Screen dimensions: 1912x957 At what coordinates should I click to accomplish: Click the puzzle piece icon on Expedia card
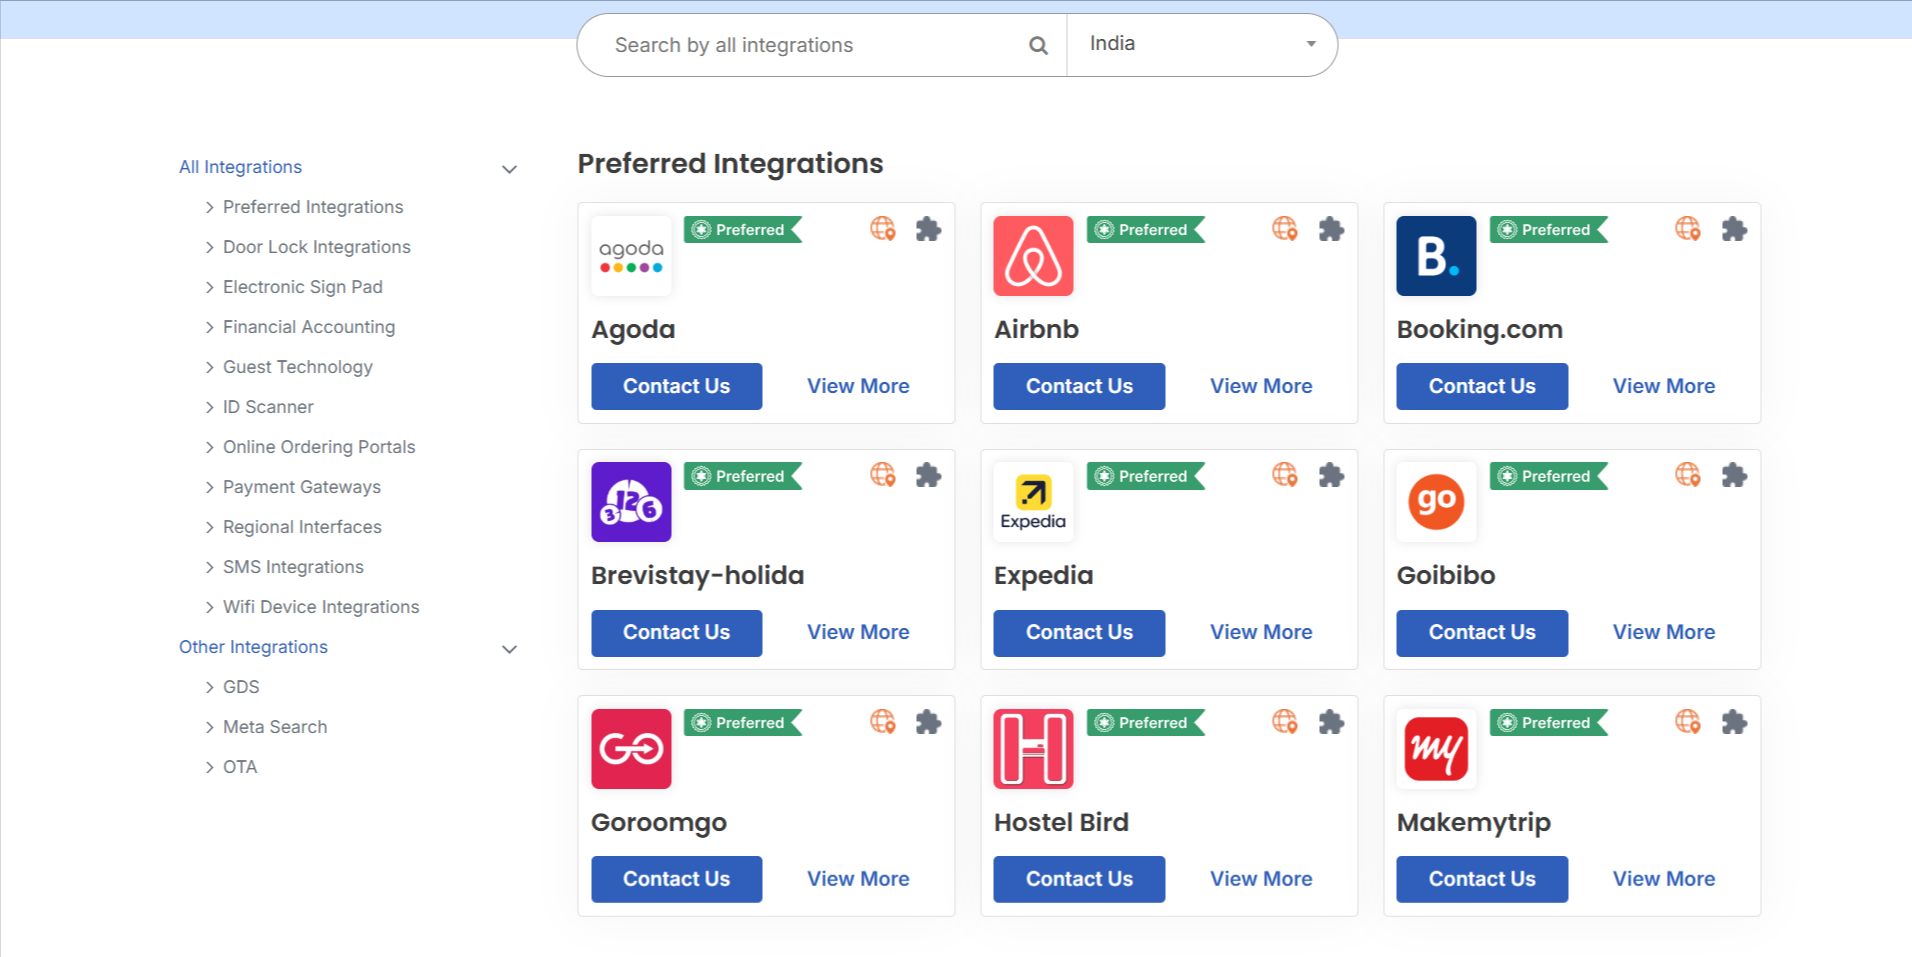(1331, 475)
